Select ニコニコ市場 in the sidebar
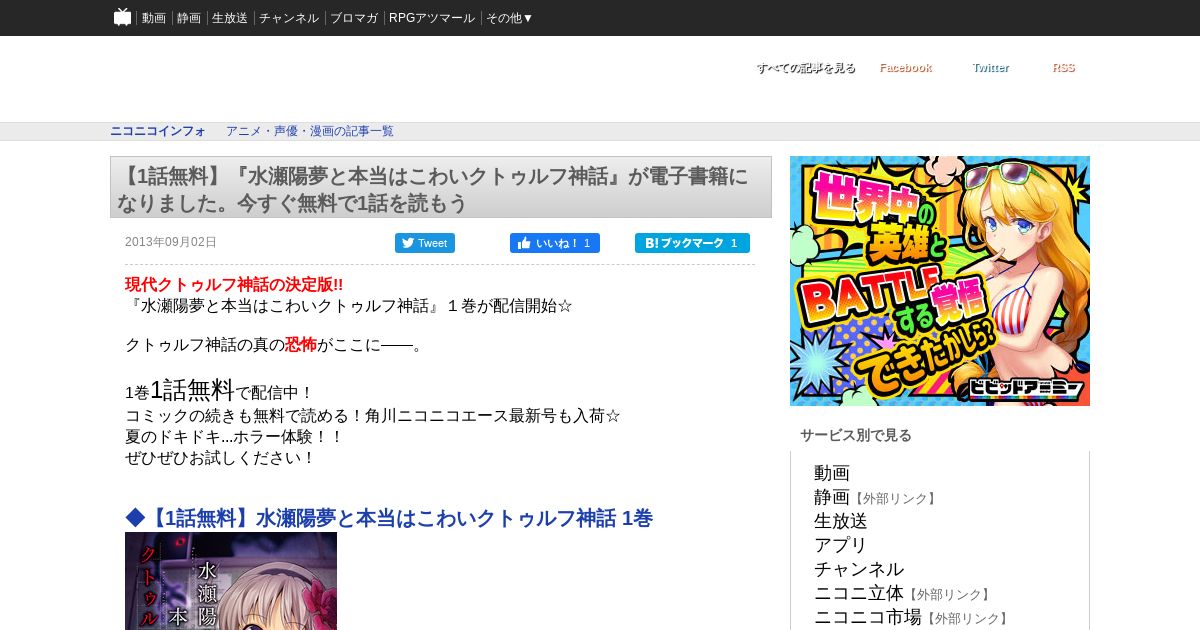This screenshot has height=630, width=1200. coord(868,617)
